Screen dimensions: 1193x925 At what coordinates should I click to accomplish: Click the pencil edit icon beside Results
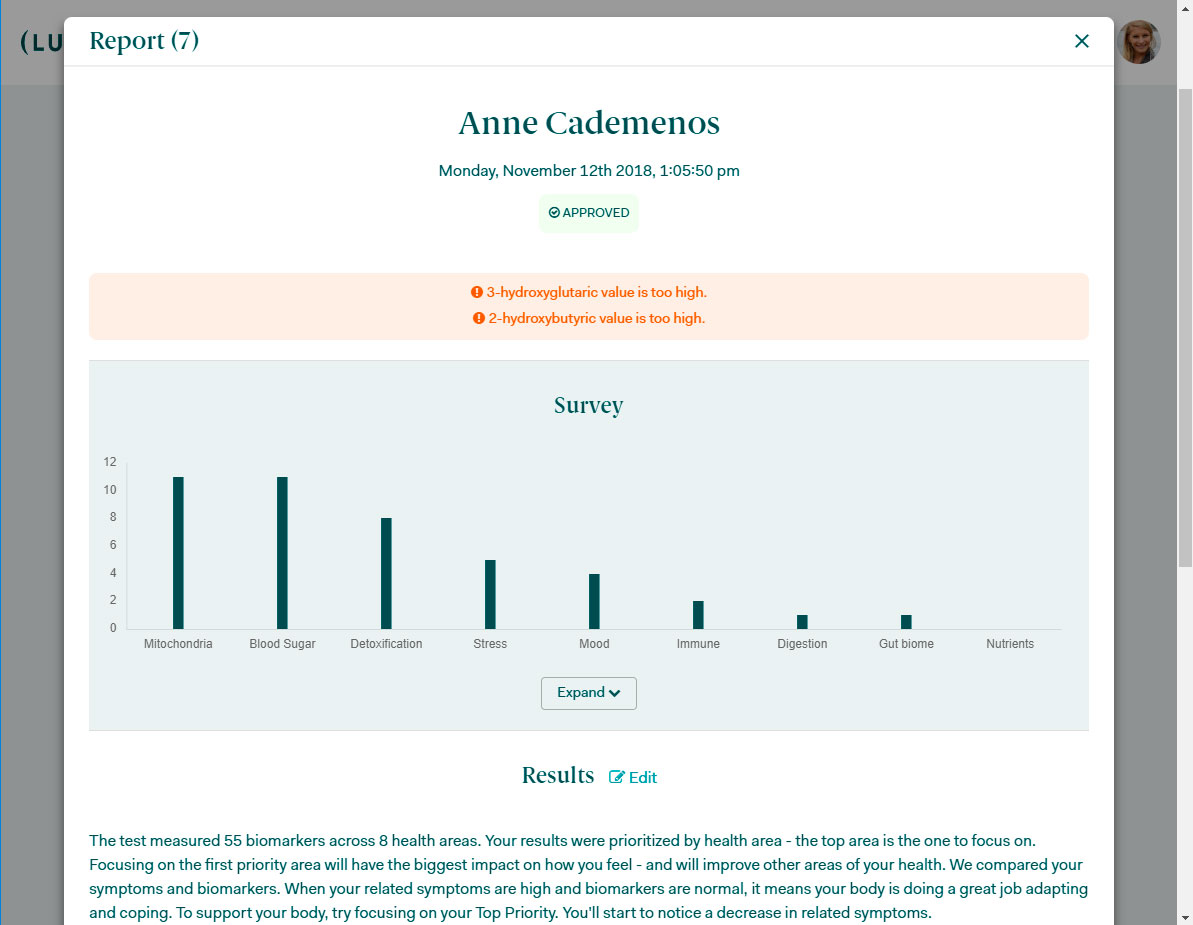click(617, 777)
